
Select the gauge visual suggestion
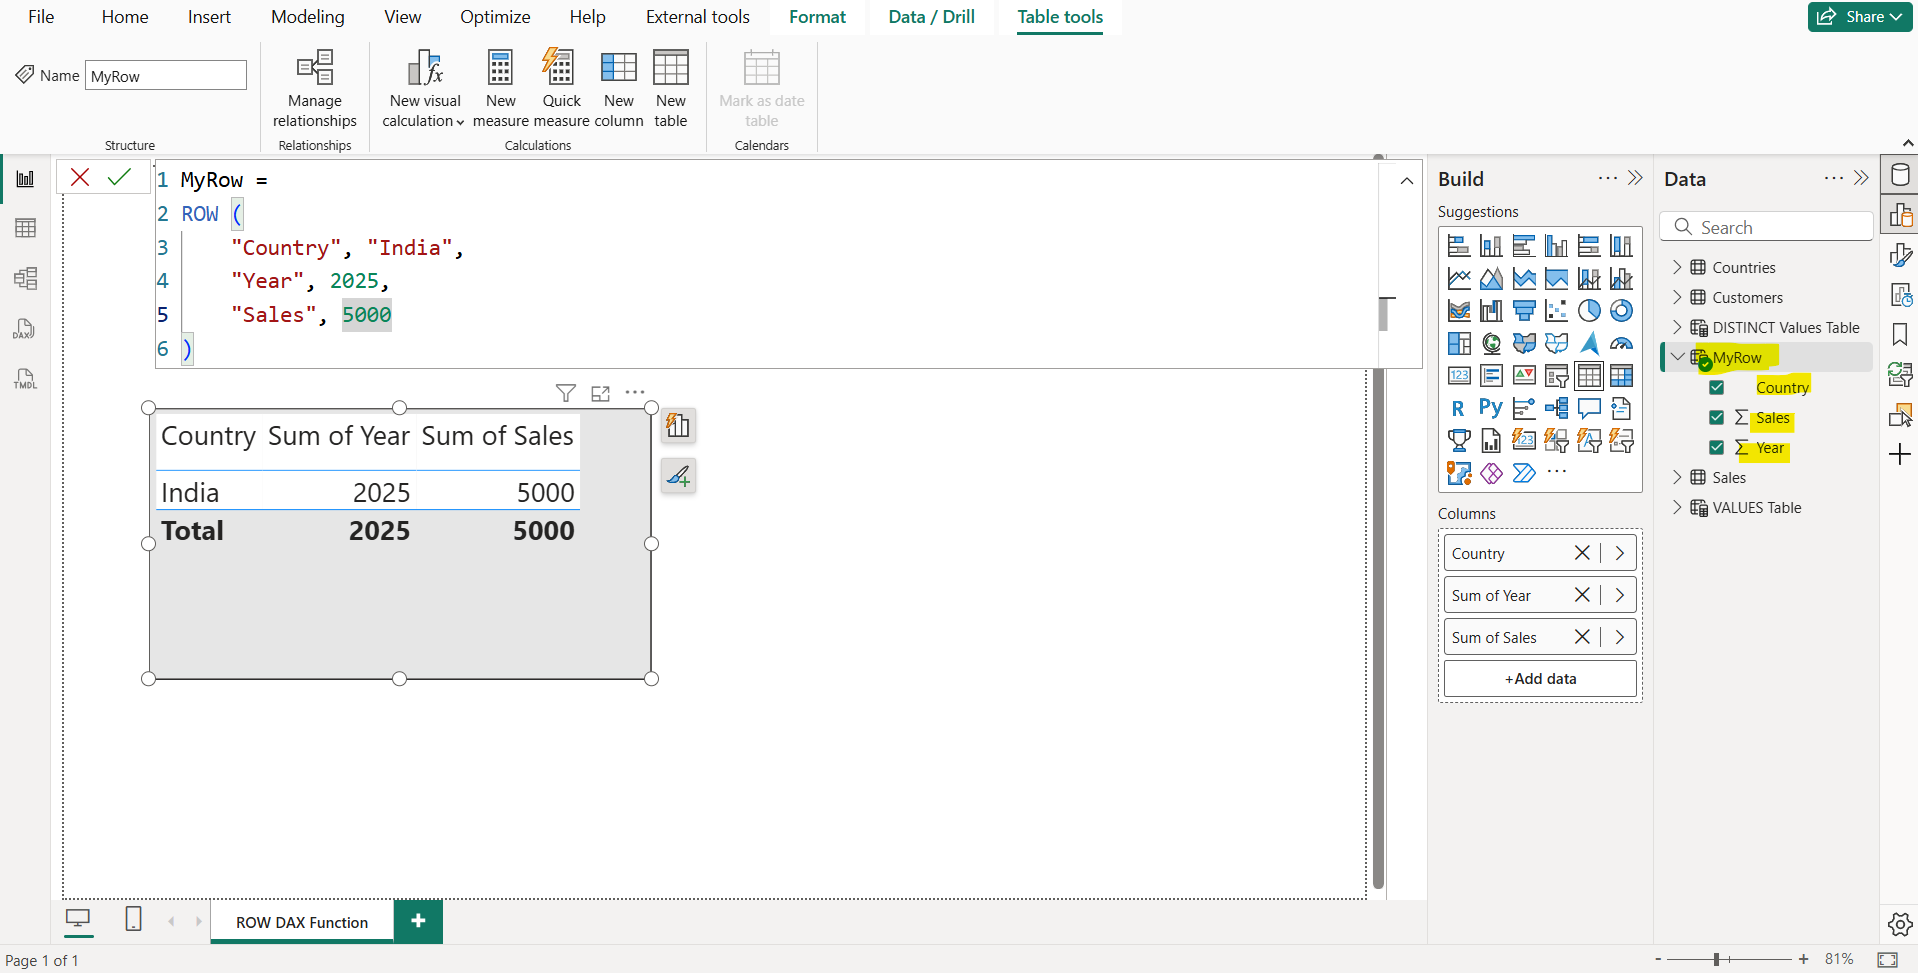tap(1620, 345)
